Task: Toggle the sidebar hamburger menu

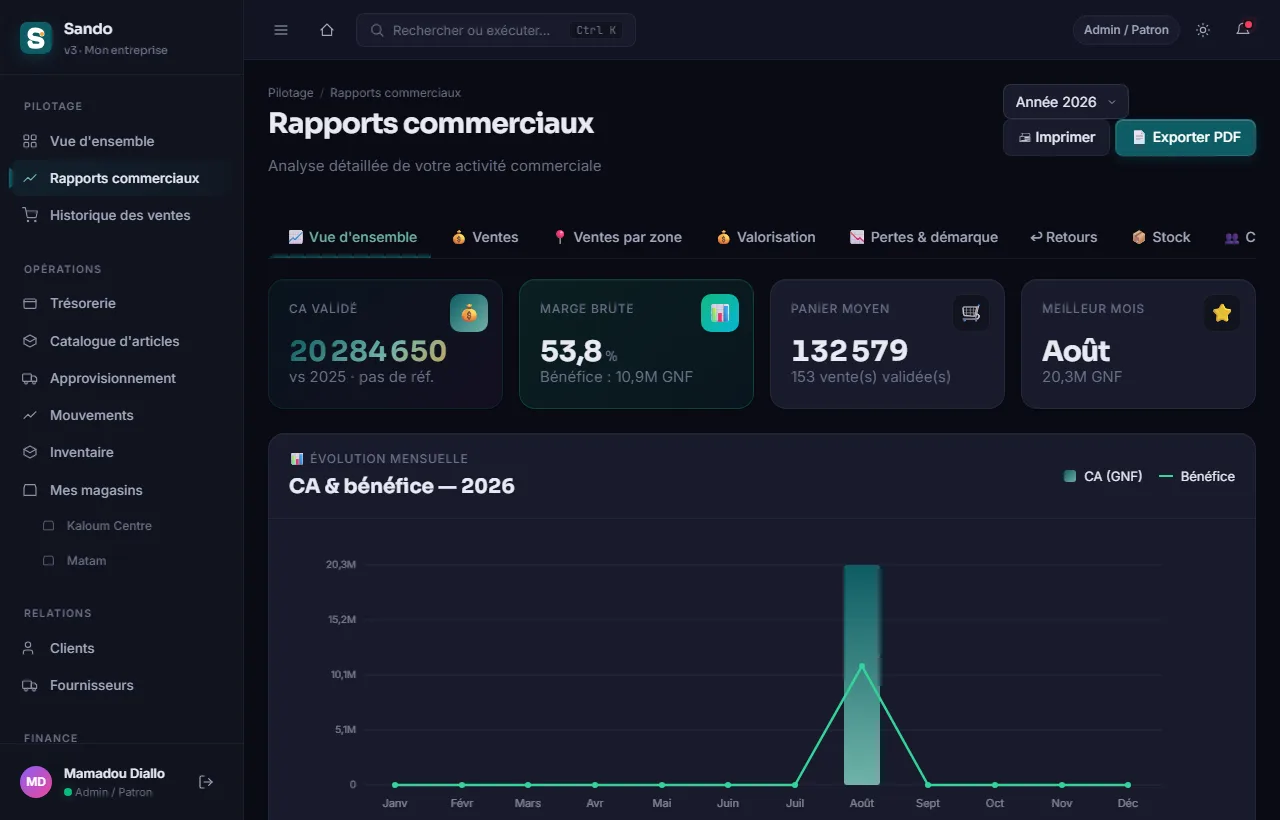Action: coord(281,30)
